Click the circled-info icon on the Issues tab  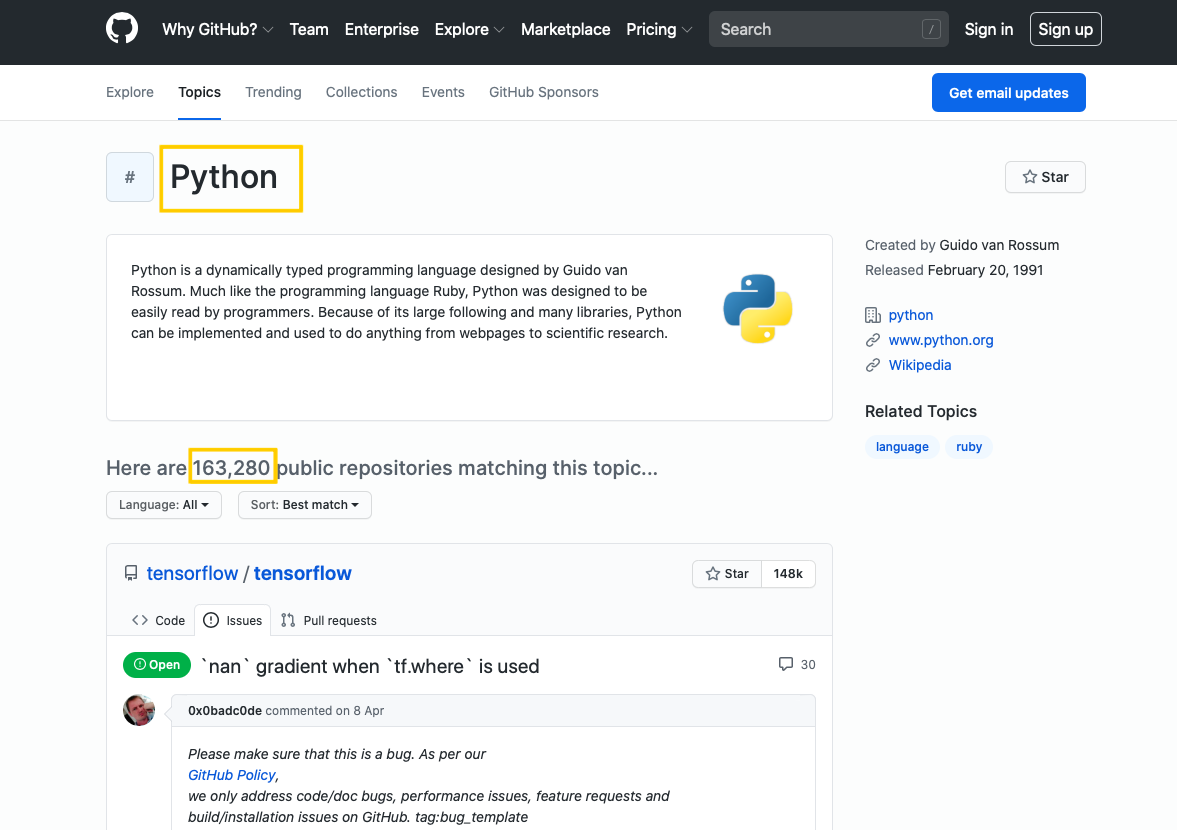(211, 620)
